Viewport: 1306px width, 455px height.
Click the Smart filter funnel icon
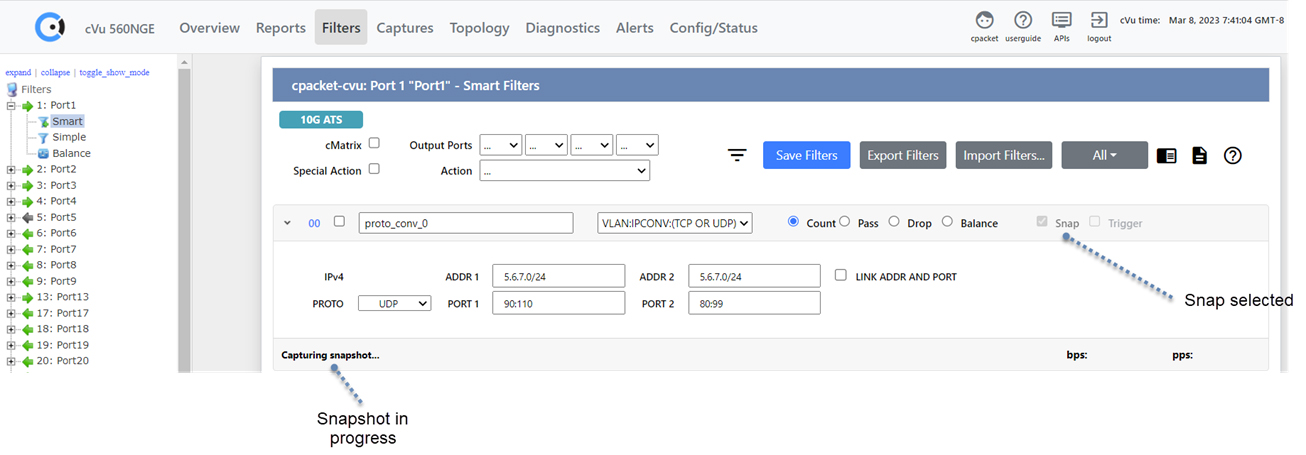point(44,121)
